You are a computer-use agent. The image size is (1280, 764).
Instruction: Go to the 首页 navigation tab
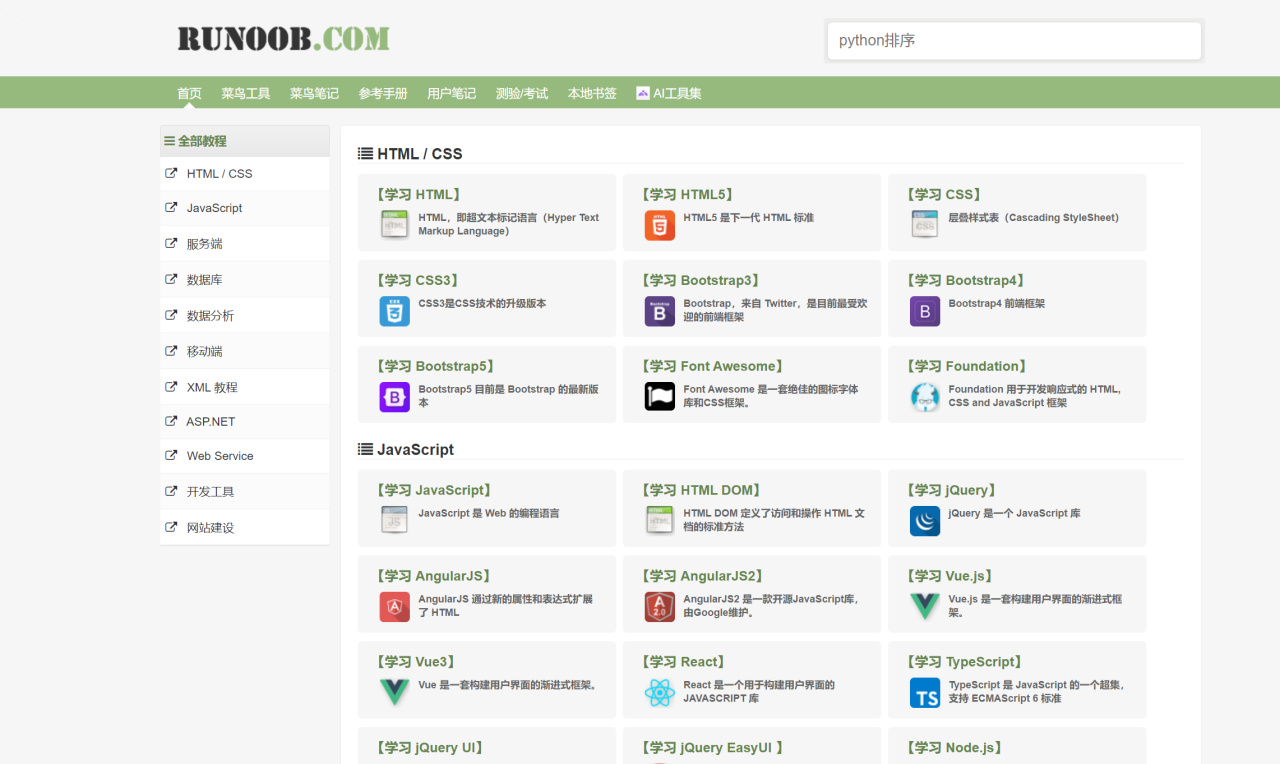coord(189,93)
